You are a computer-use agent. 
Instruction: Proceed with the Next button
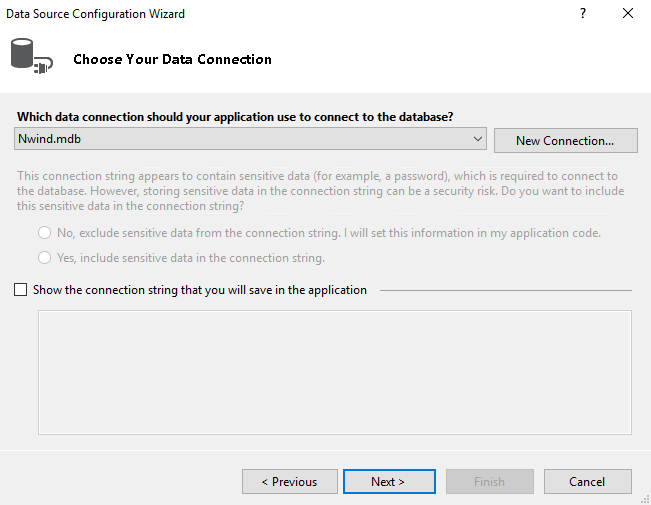[388, 482]
